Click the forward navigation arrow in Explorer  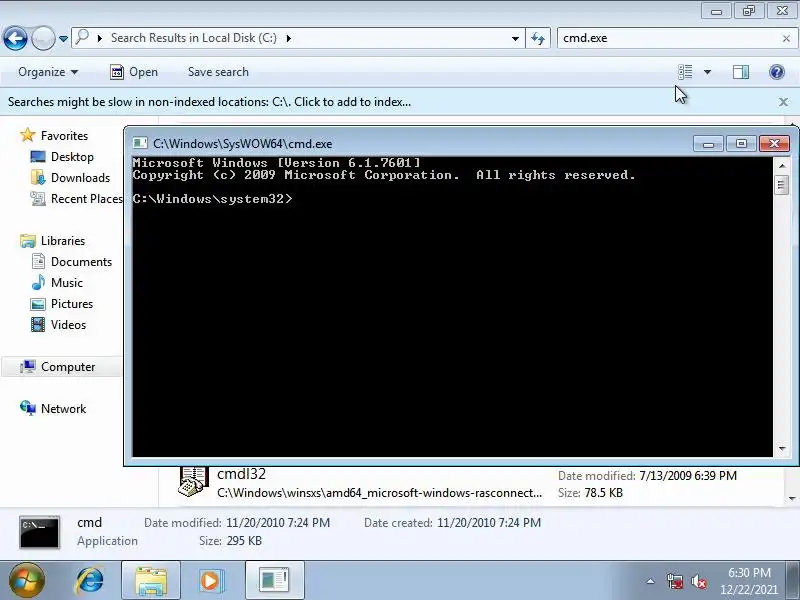(x=43, y=38)
